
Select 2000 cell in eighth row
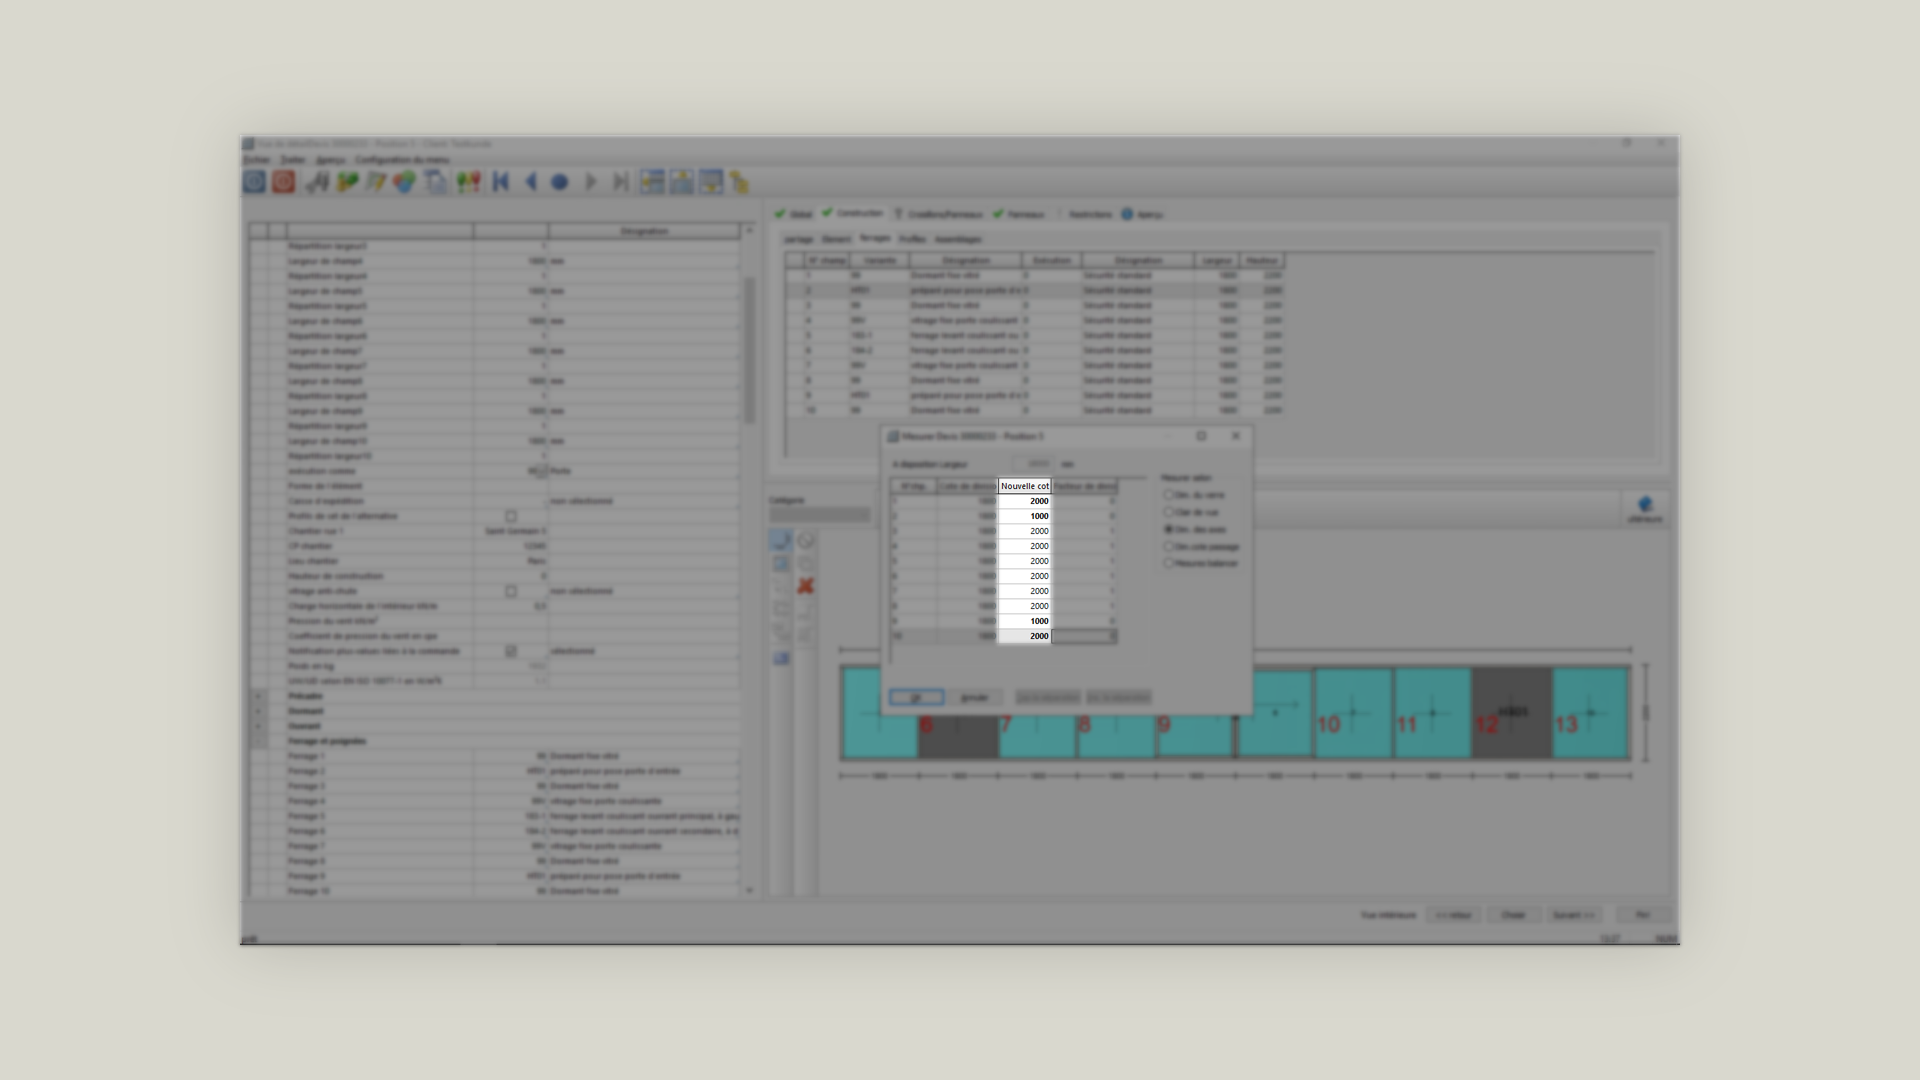tap(1024, 606)
